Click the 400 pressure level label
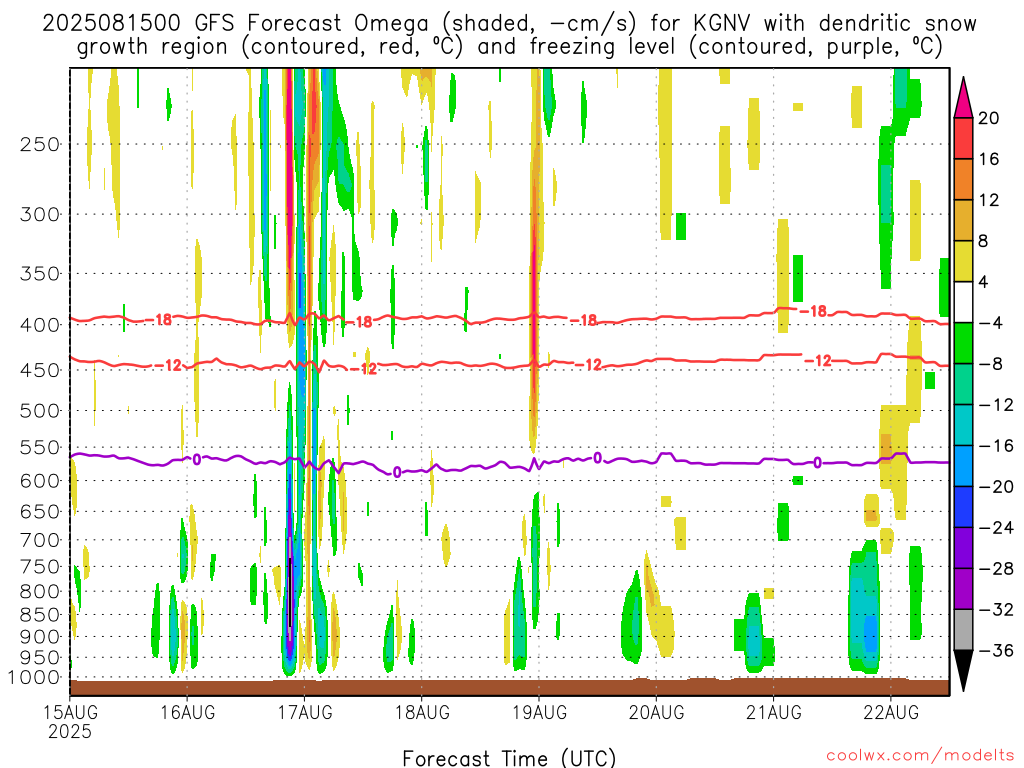 40,325
